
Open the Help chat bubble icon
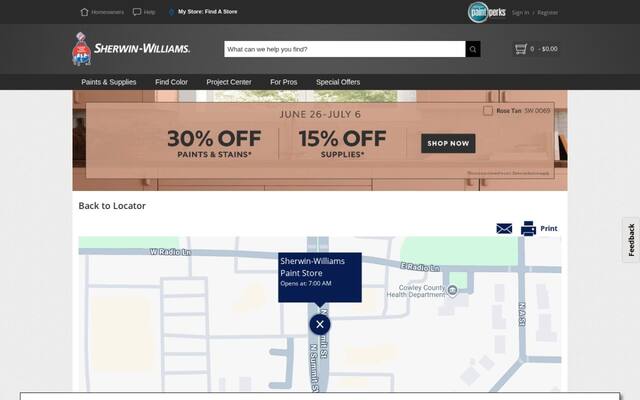(137, 12)
